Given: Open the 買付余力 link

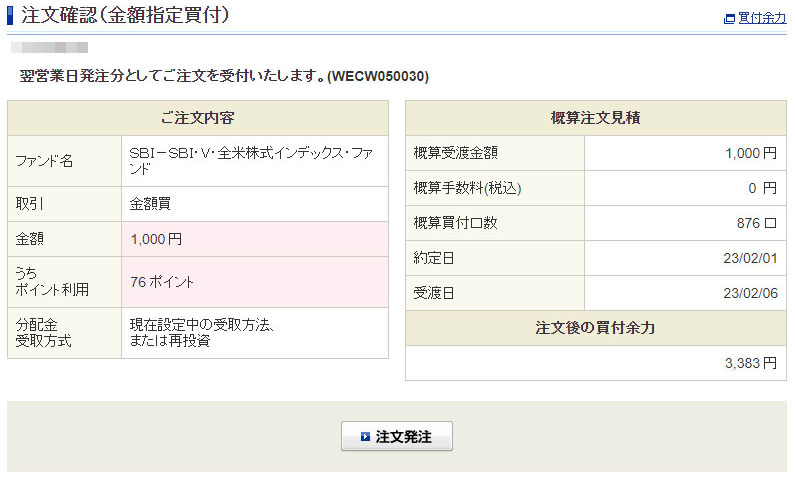Looking at the screenshot, I should pos(762,18).
